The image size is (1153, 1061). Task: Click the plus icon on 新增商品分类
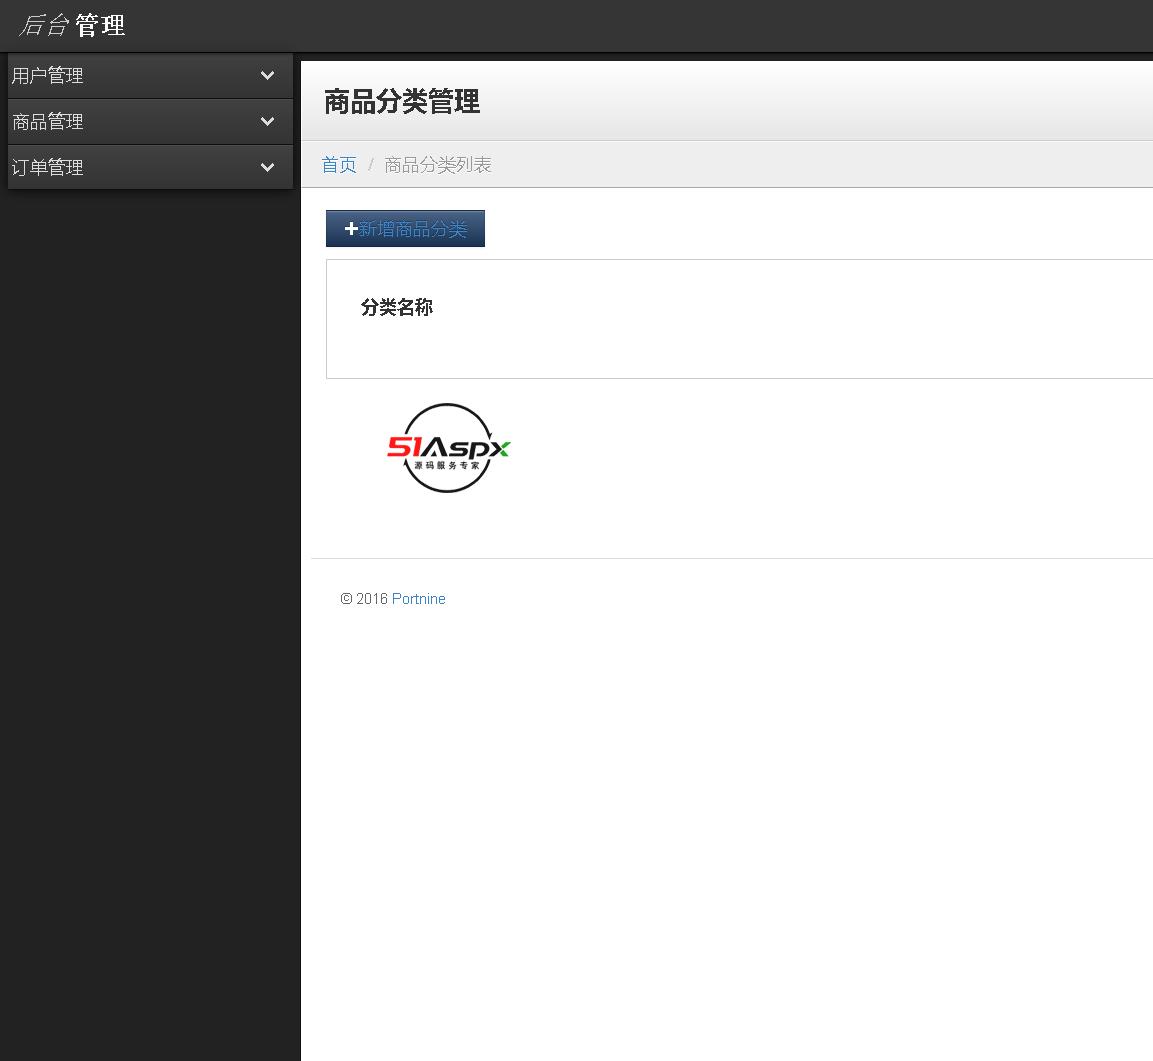pos(351,229)
